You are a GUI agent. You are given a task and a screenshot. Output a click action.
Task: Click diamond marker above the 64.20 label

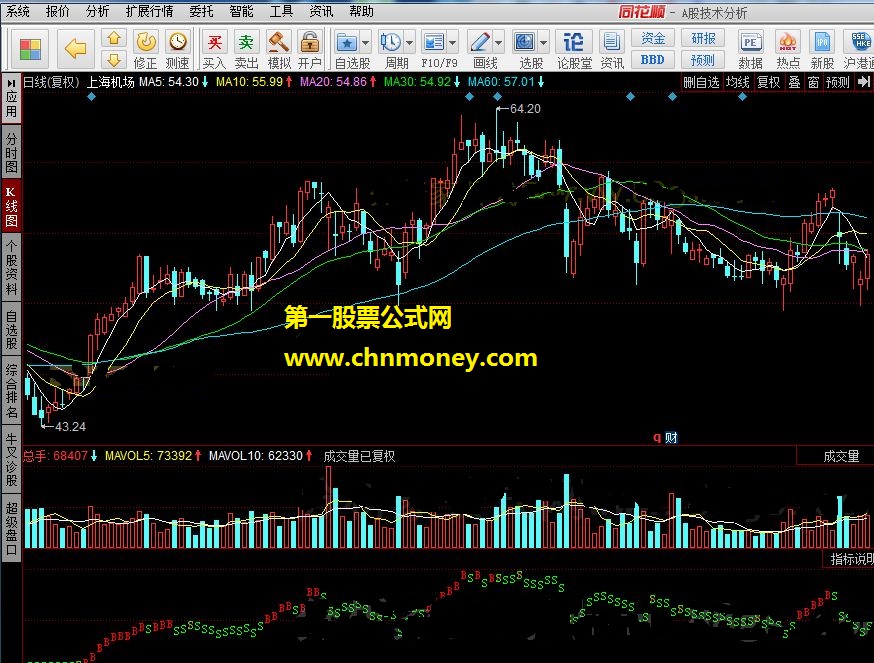pyautogui.click(x=497, y=96)
